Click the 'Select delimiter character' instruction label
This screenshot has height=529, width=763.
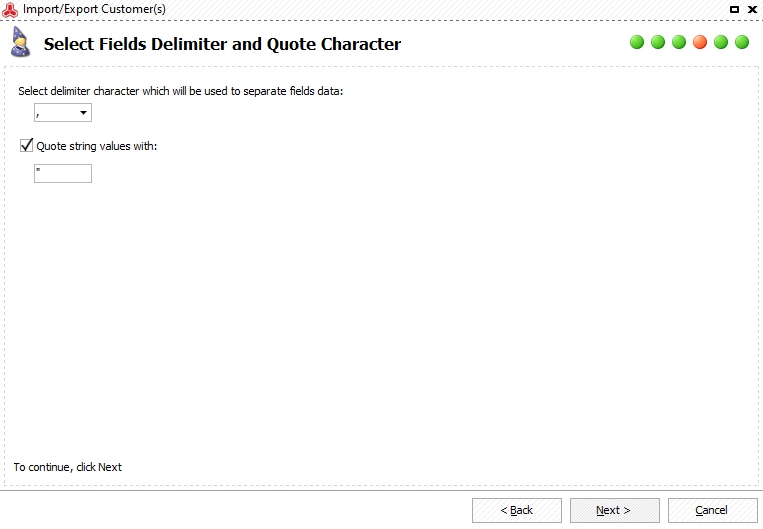point(181,91)
